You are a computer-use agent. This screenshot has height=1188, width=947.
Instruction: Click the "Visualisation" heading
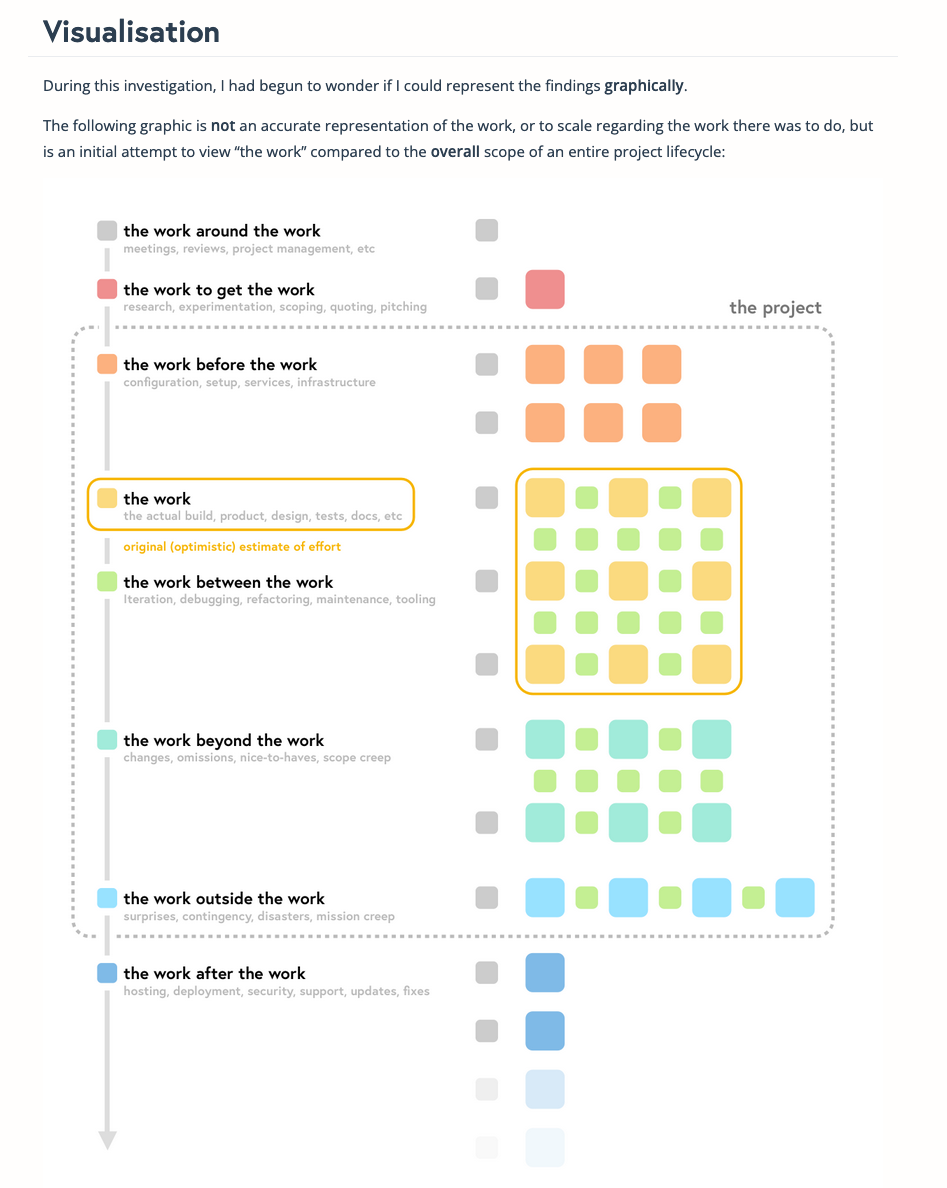(x=131, y=32)
